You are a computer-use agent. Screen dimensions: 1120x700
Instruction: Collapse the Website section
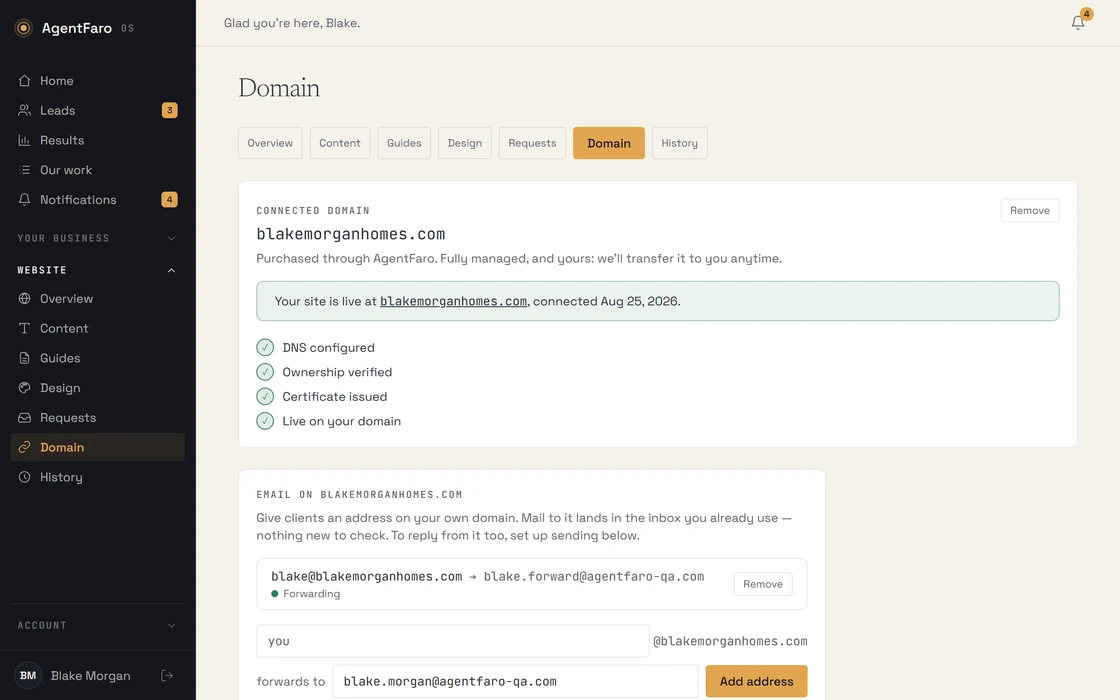coord(98,270)
